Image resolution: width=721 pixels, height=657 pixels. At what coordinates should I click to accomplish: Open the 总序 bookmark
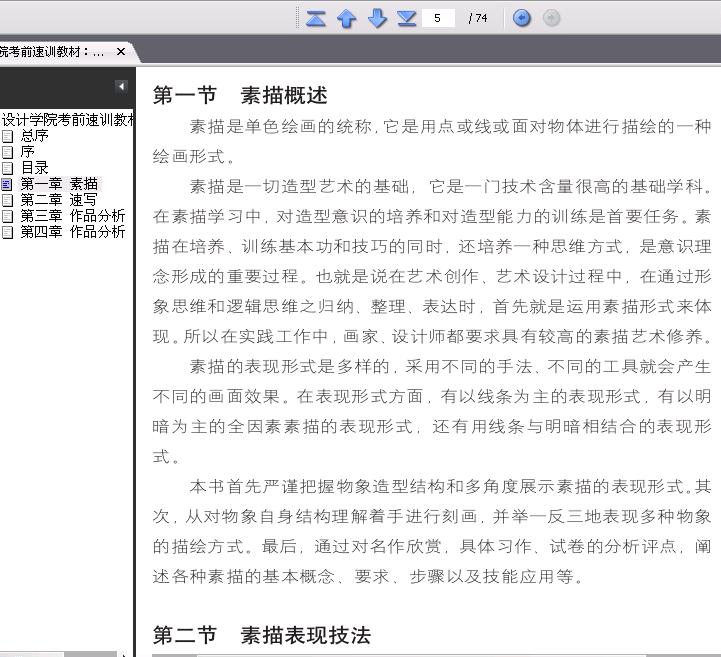pos(34,136)
